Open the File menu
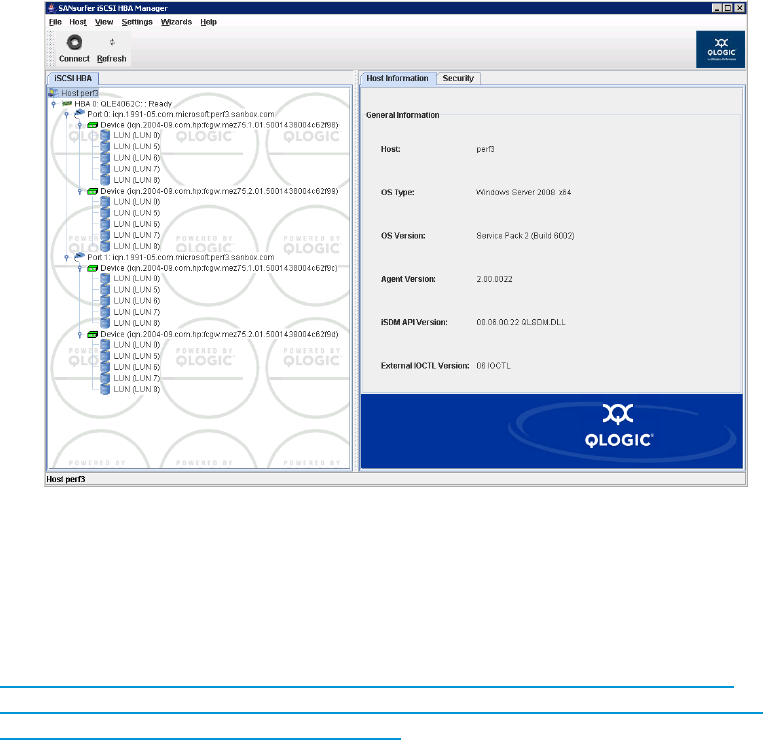Screen dimensions: 763x740 (55, 22)
